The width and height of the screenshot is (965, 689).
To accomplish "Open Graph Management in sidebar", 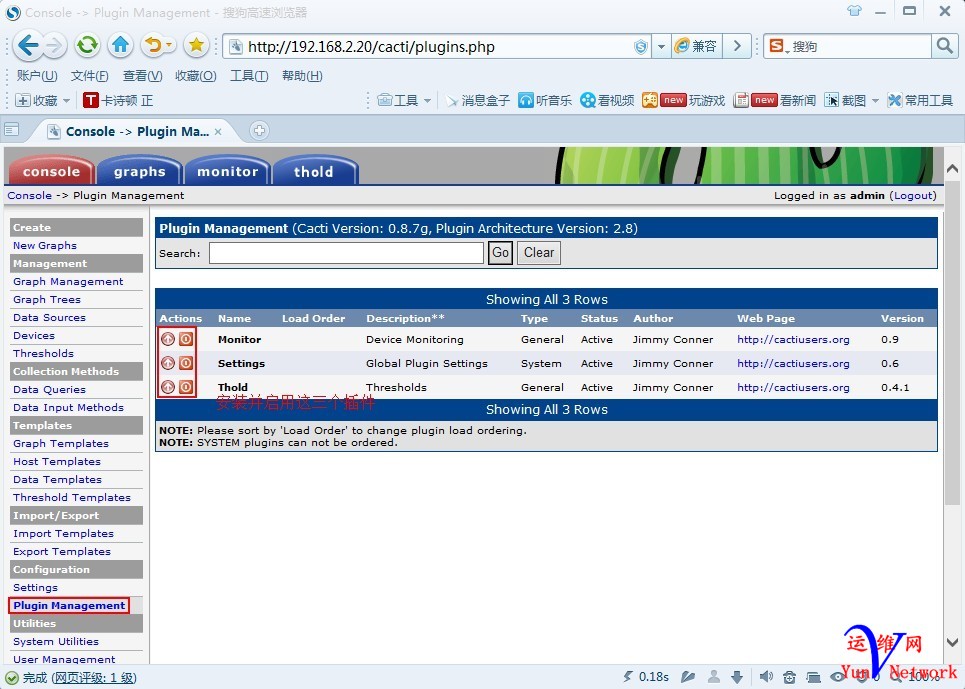I will pos(68,281).
